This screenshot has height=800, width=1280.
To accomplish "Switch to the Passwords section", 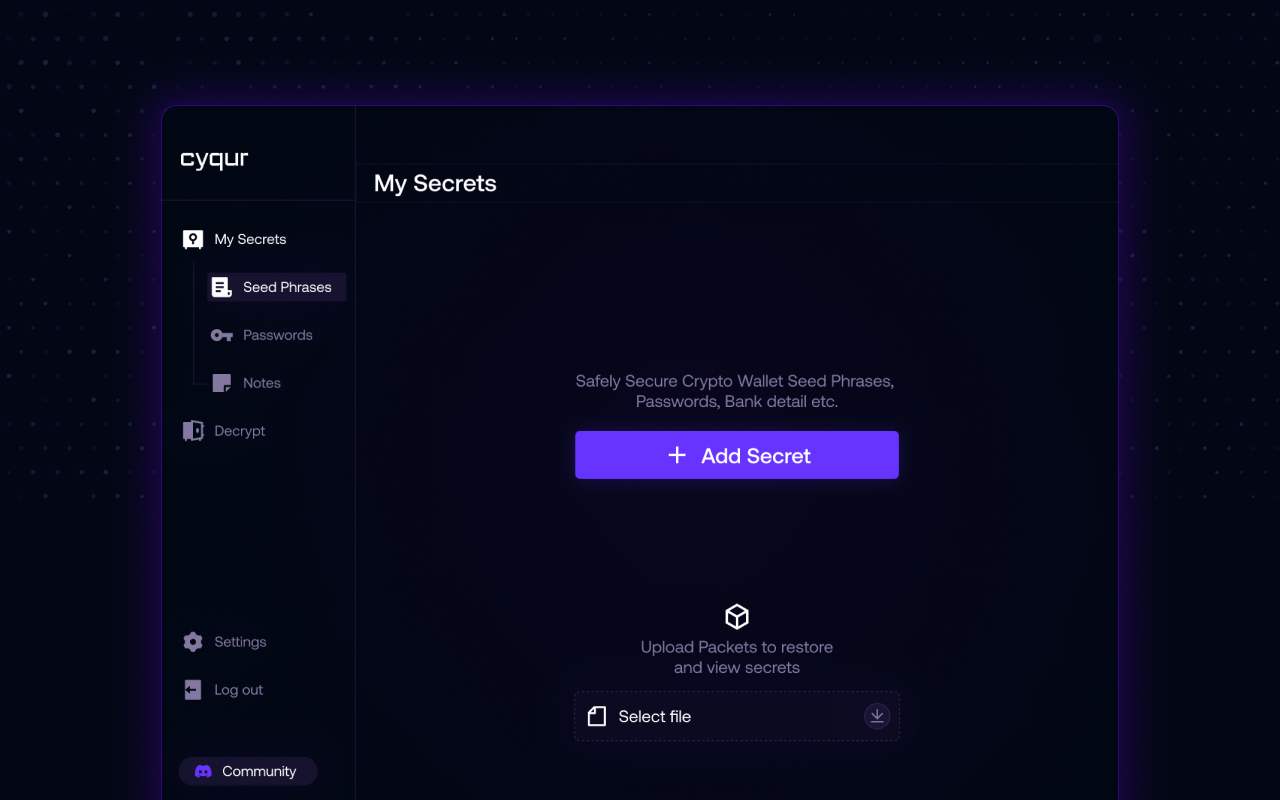I will pyautogui.click(x=277, y=335).
